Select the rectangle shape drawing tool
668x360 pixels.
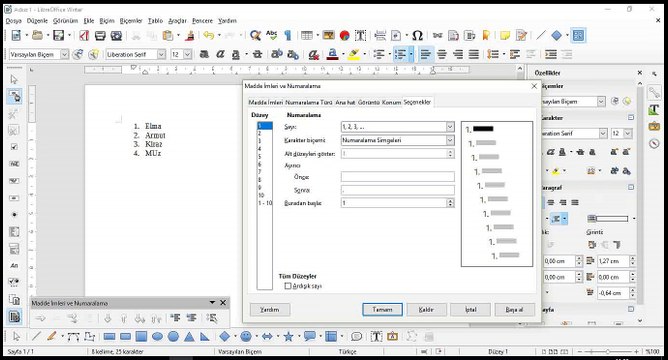coord(109,337)
